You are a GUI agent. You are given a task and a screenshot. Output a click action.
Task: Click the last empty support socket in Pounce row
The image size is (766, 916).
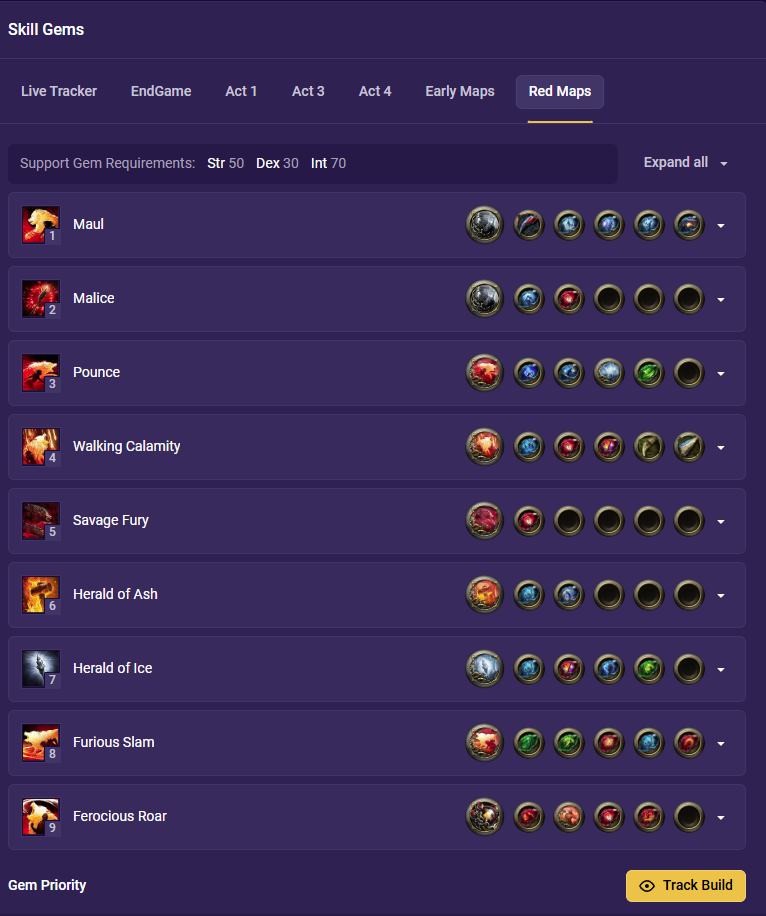(689, 373)
